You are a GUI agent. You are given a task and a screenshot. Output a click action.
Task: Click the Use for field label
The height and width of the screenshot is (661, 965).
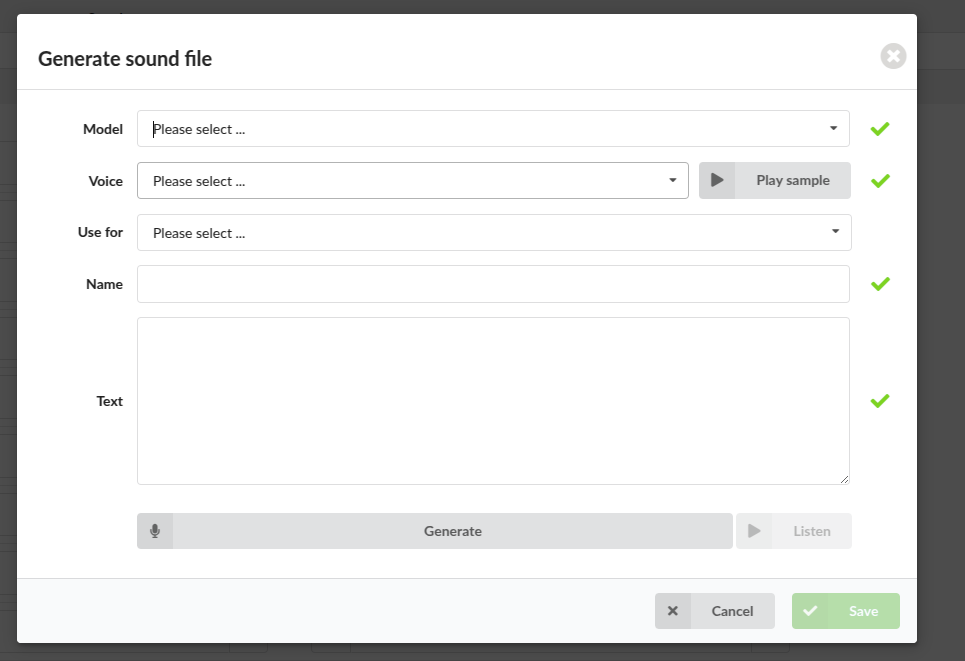[100, 232]
